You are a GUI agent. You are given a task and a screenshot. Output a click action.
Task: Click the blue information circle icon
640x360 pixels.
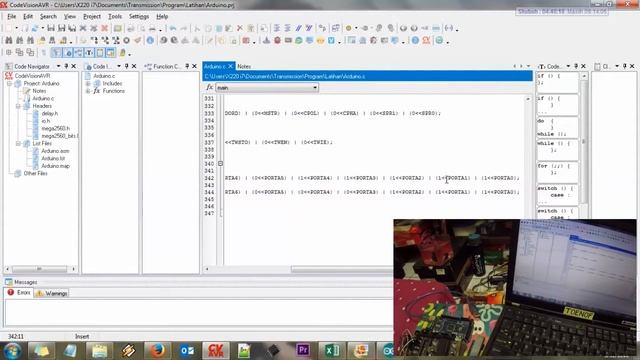(x=150, y=40)
